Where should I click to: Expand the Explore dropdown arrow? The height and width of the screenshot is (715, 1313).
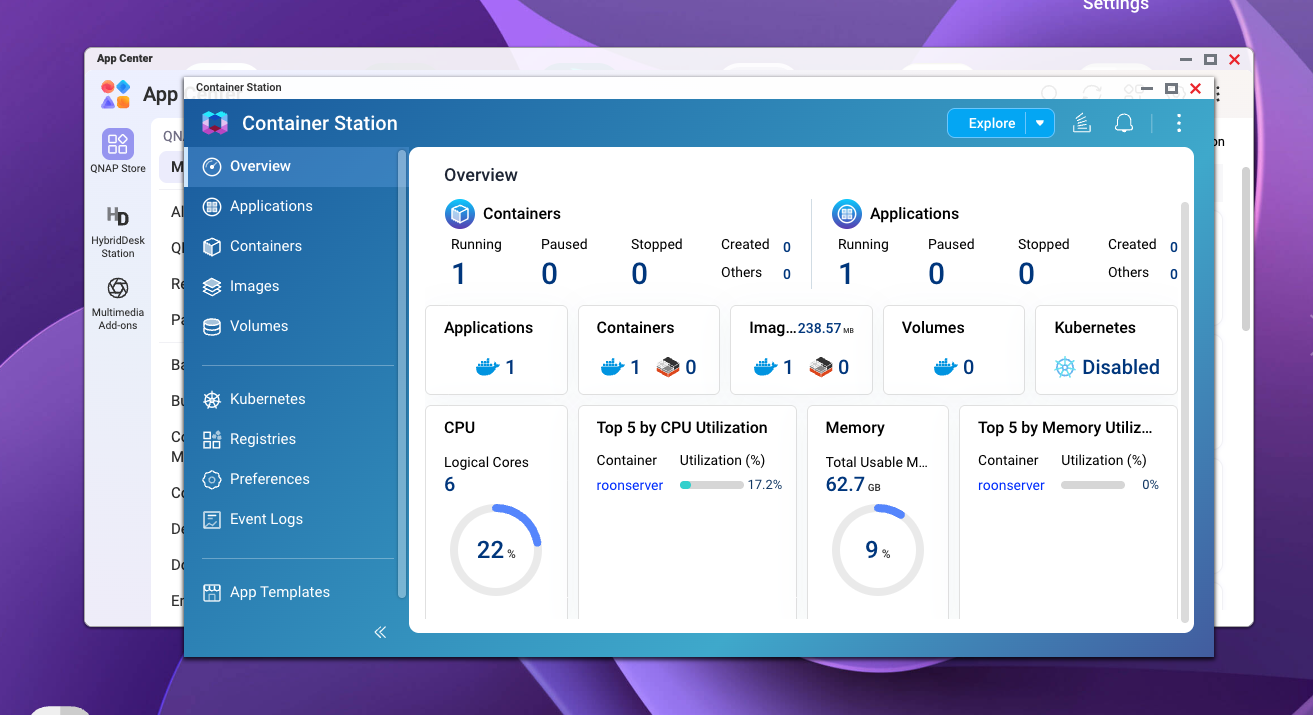tap(1040, 123)
